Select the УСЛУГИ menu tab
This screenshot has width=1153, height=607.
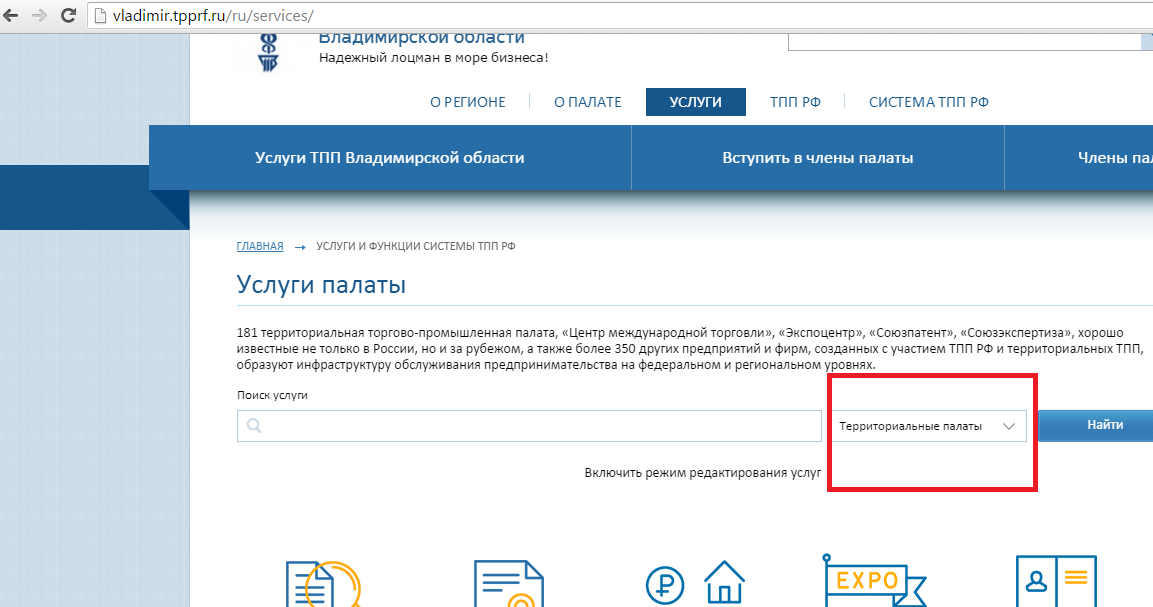[696, 102]
